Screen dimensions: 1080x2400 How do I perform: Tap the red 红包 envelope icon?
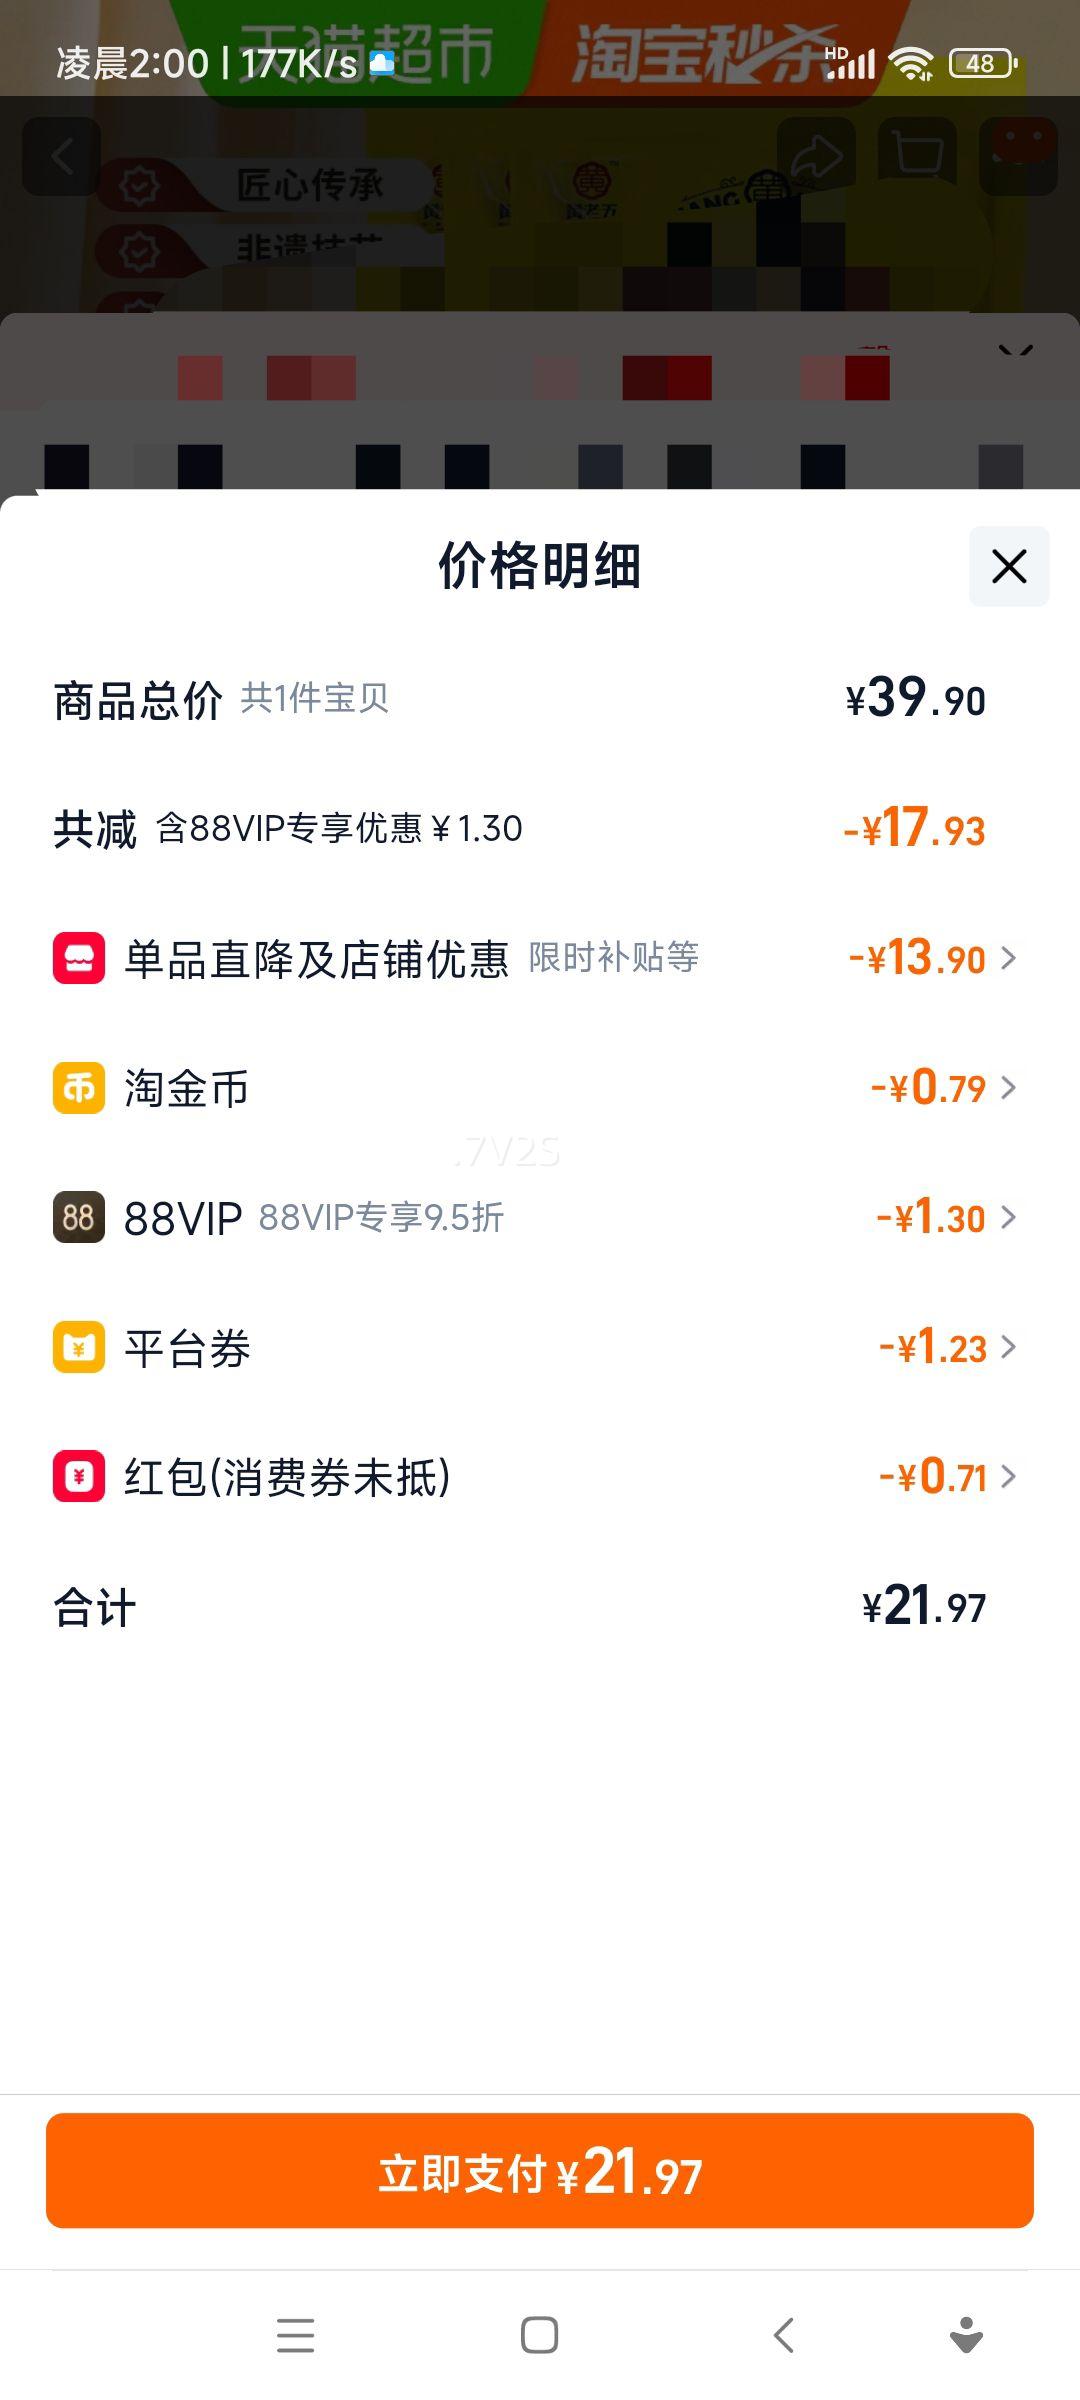tap(79, 1476)
